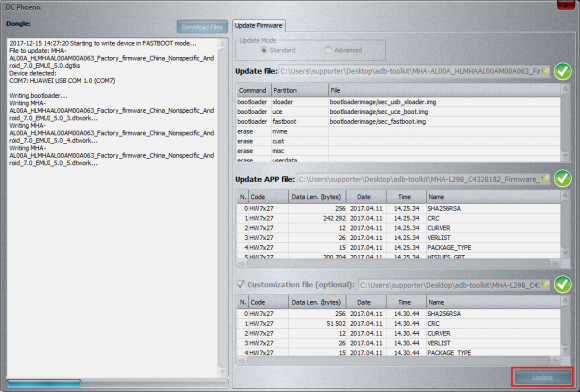Click Code header in Customization table
Screen dimensions: 580x392
point(269,302)
